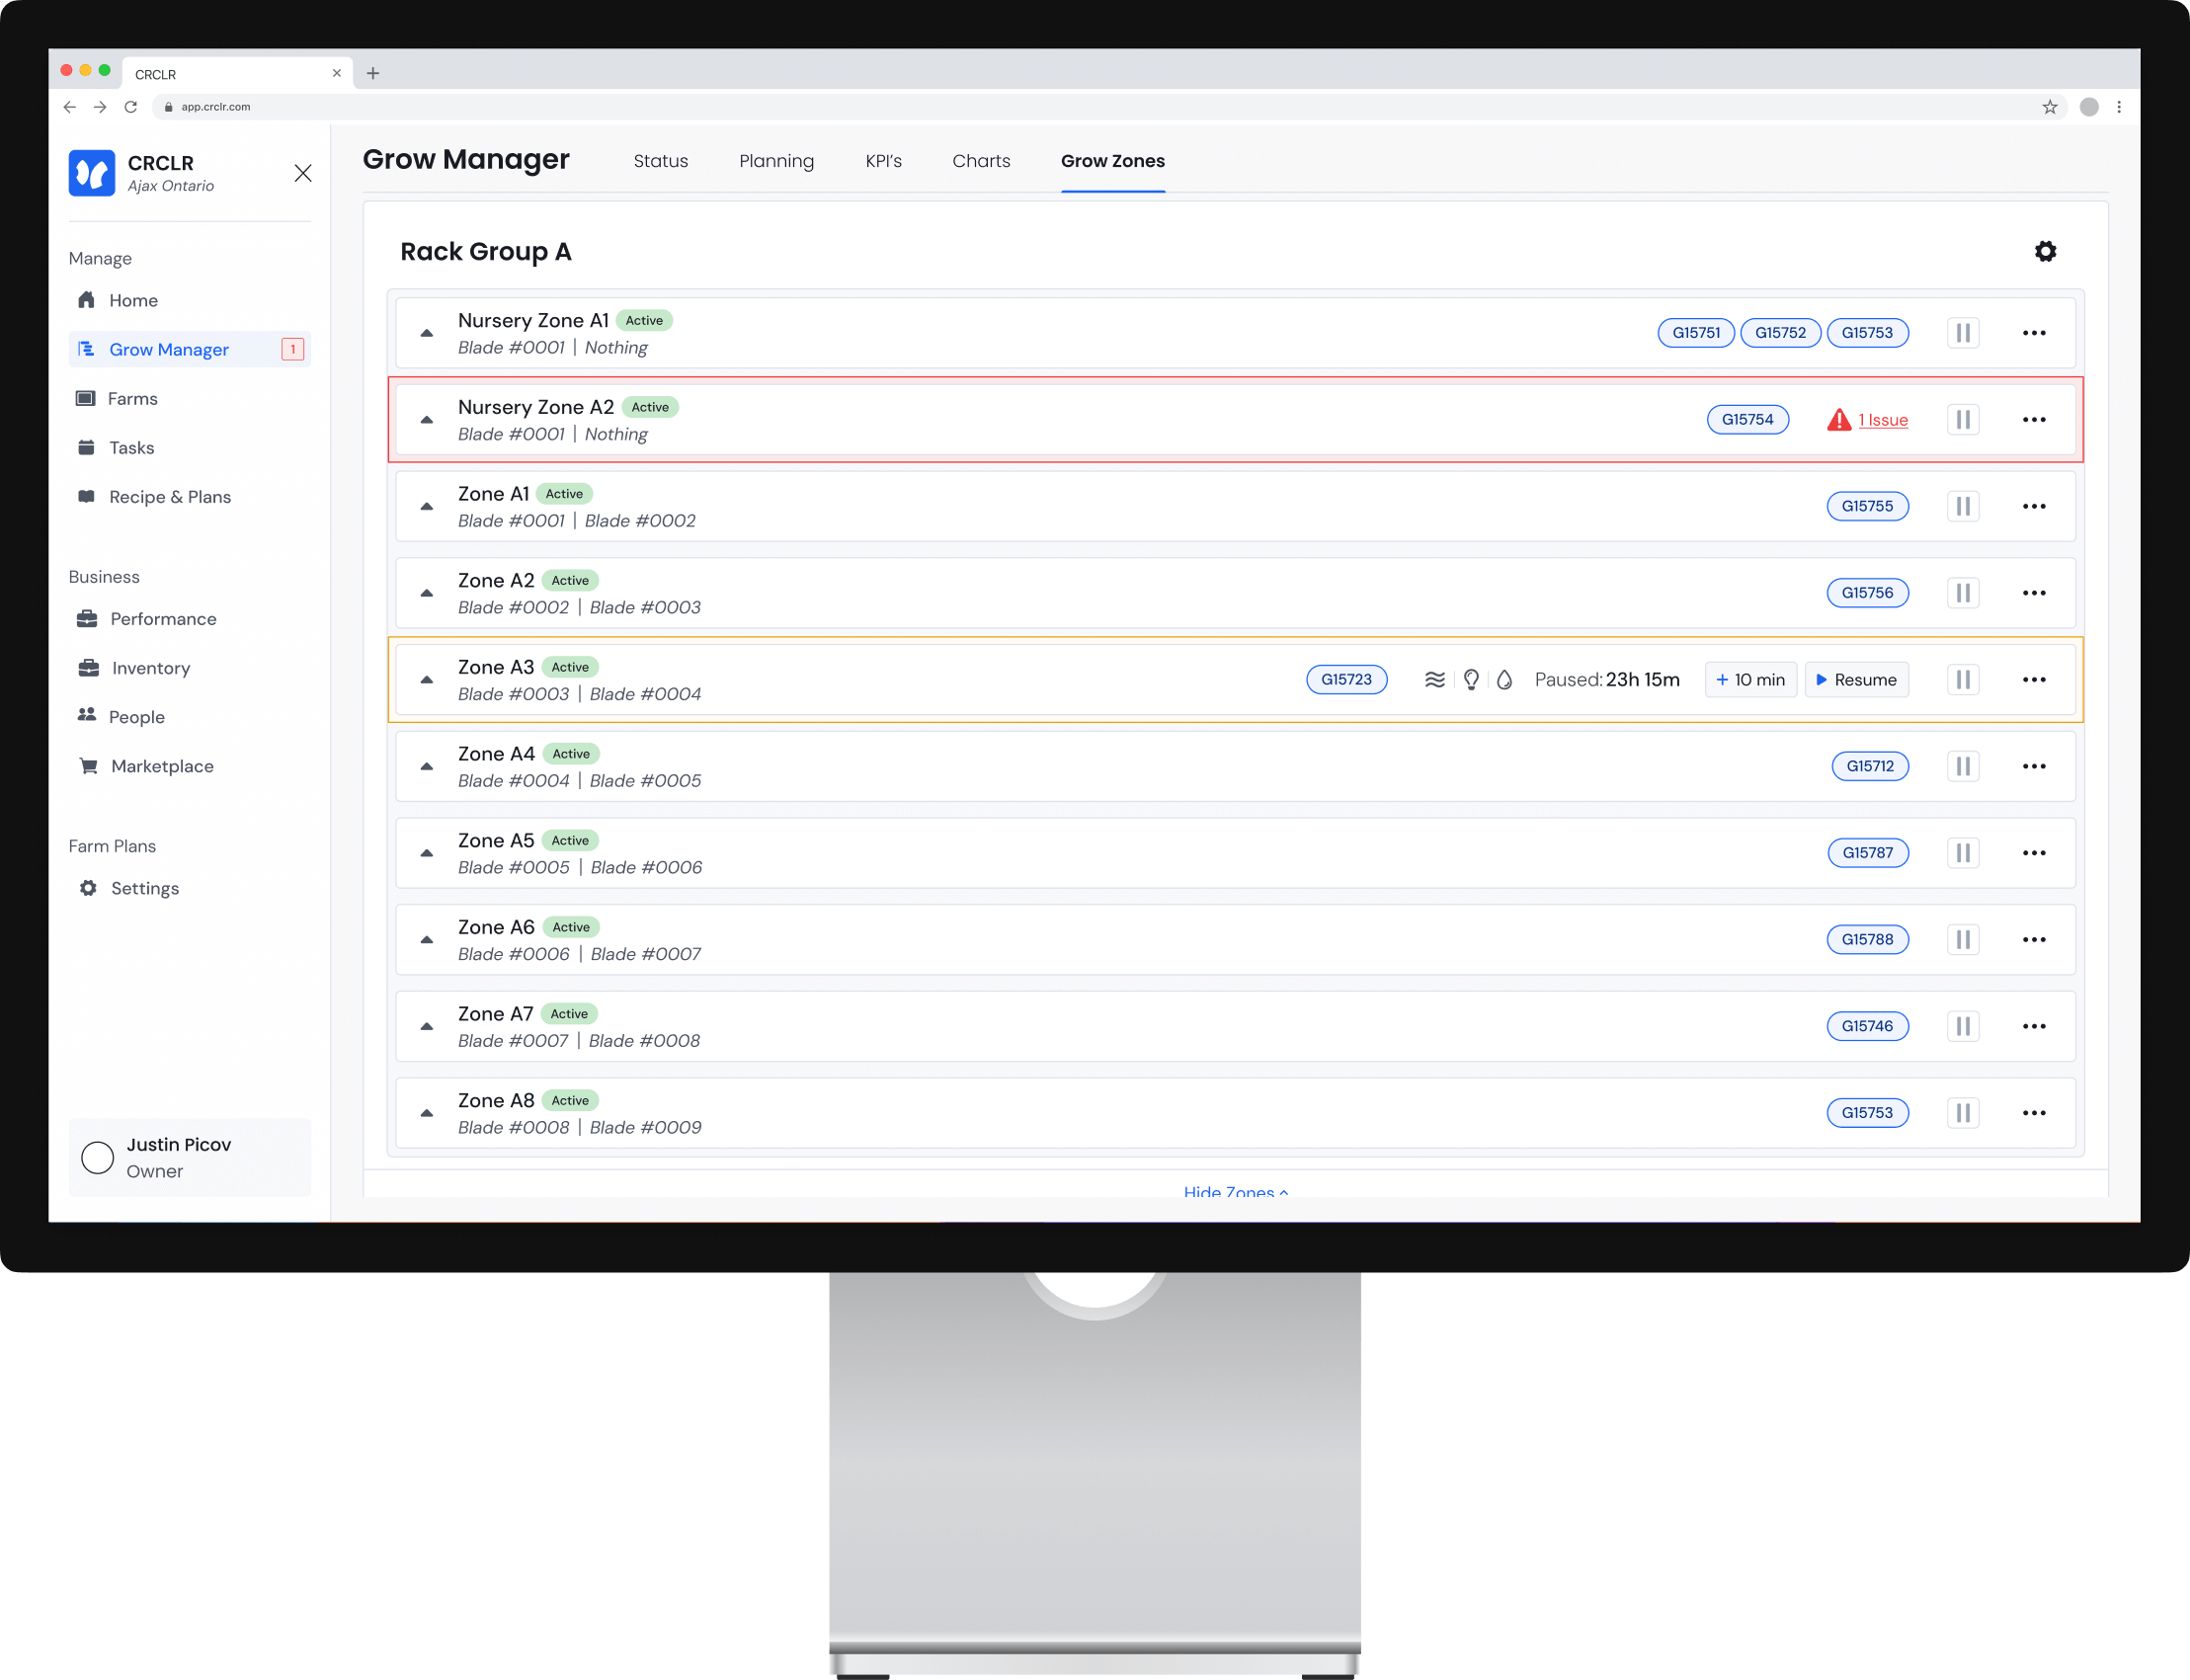Screen dimensions: 2190x1680
Task: Open the Charts tab
Action: (980, 161)
